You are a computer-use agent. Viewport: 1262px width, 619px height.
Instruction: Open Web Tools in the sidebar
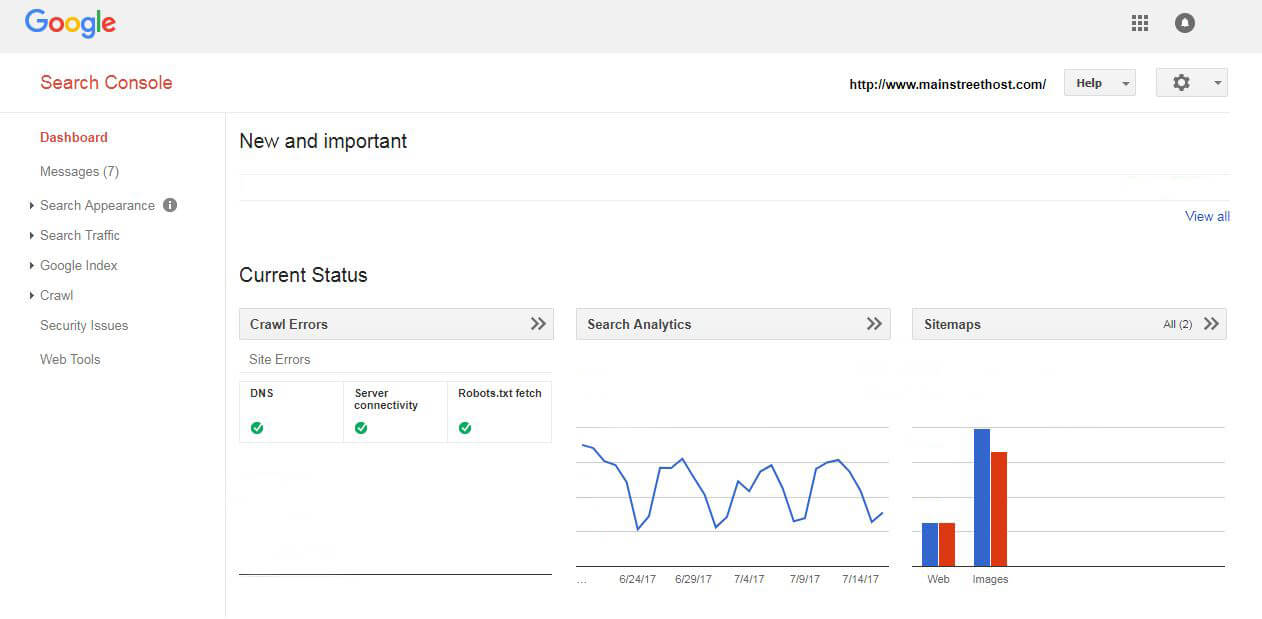[70, 359]
